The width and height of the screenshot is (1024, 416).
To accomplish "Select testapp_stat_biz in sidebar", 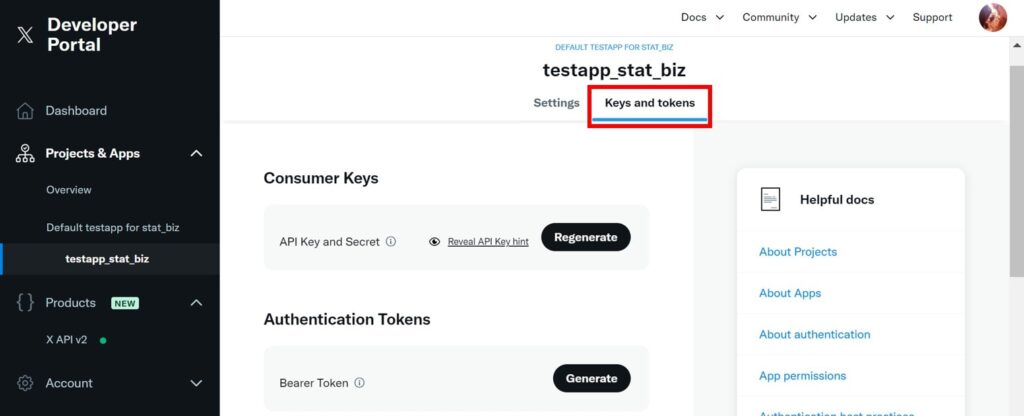I will [107, 259].
